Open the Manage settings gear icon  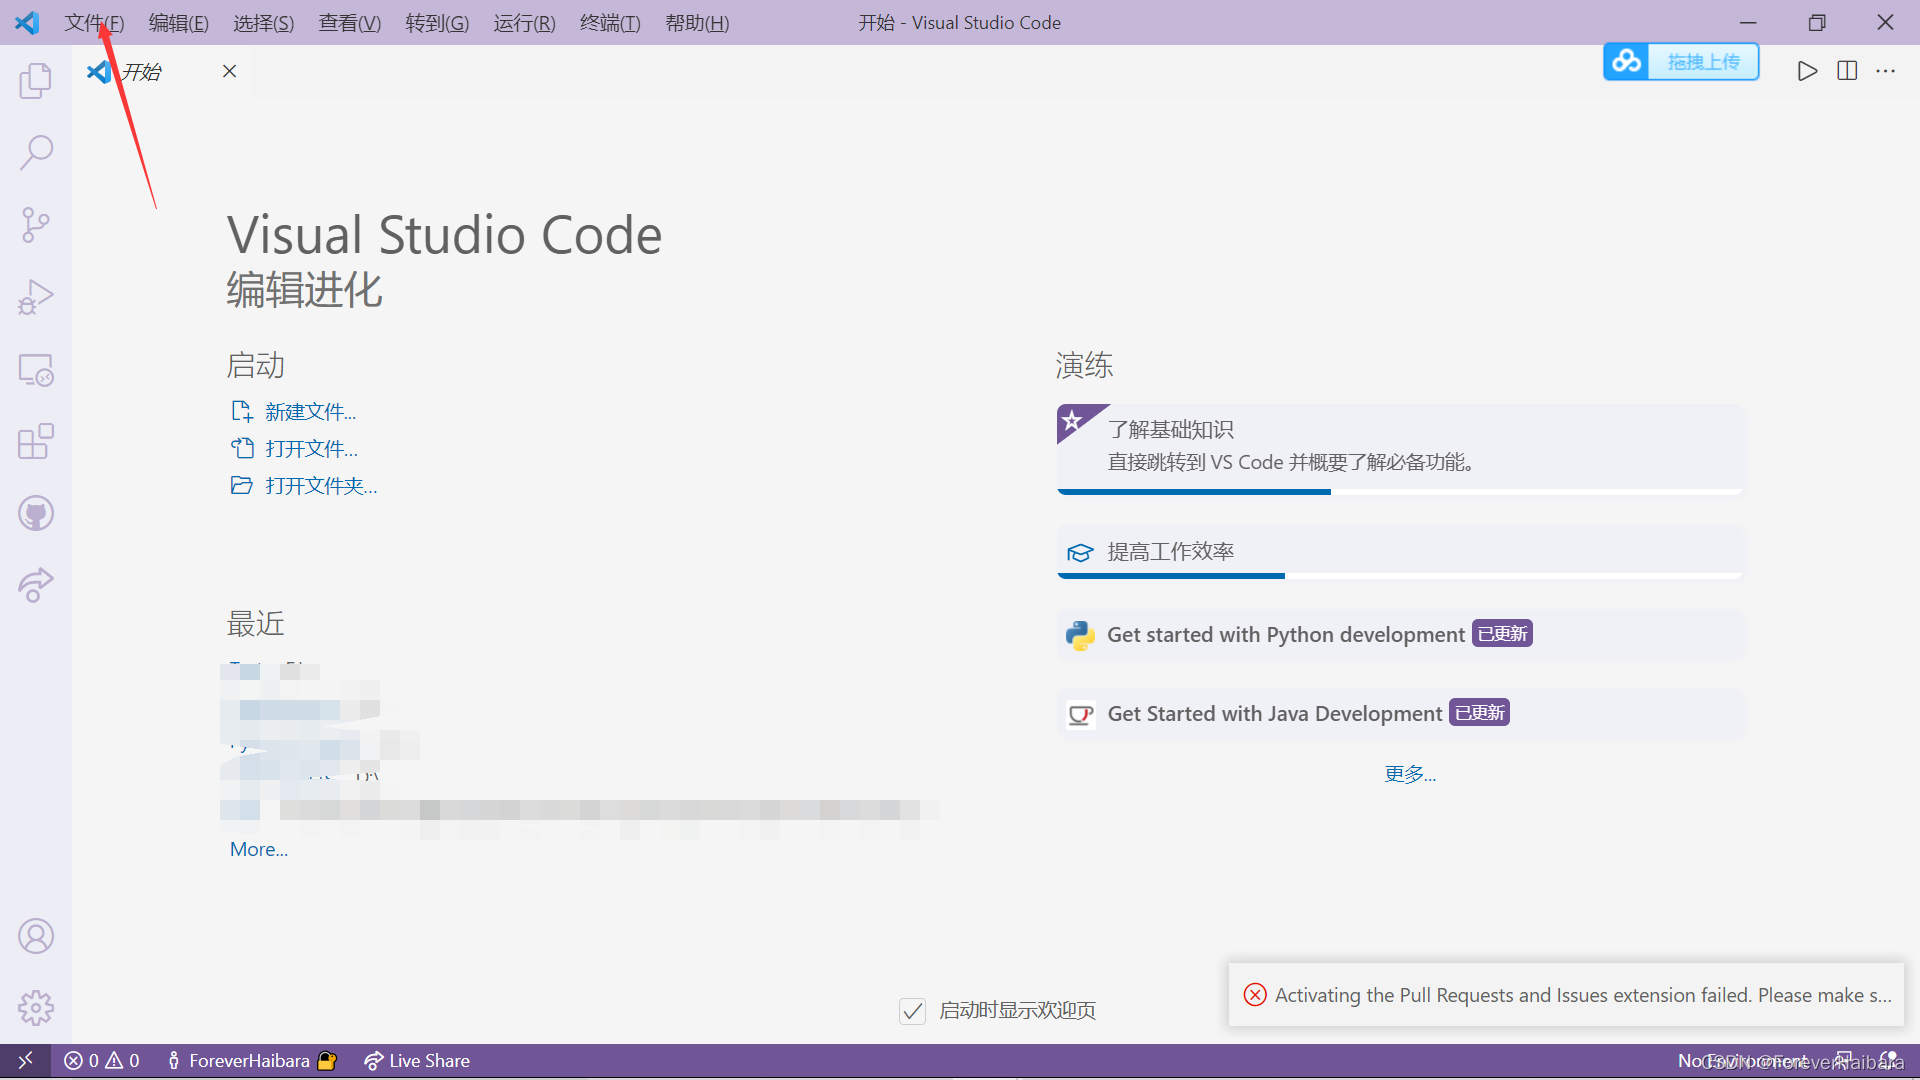point(36,1007)
